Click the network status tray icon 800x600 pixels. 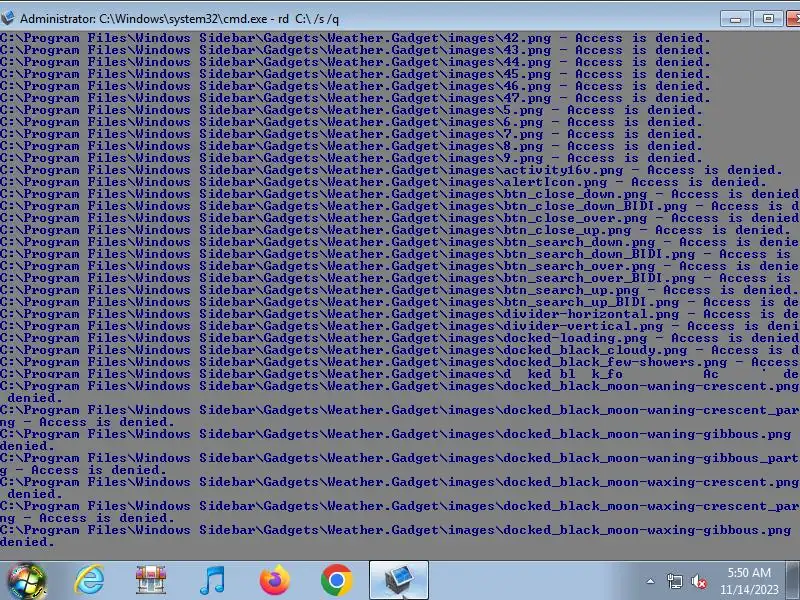point(674,581)
